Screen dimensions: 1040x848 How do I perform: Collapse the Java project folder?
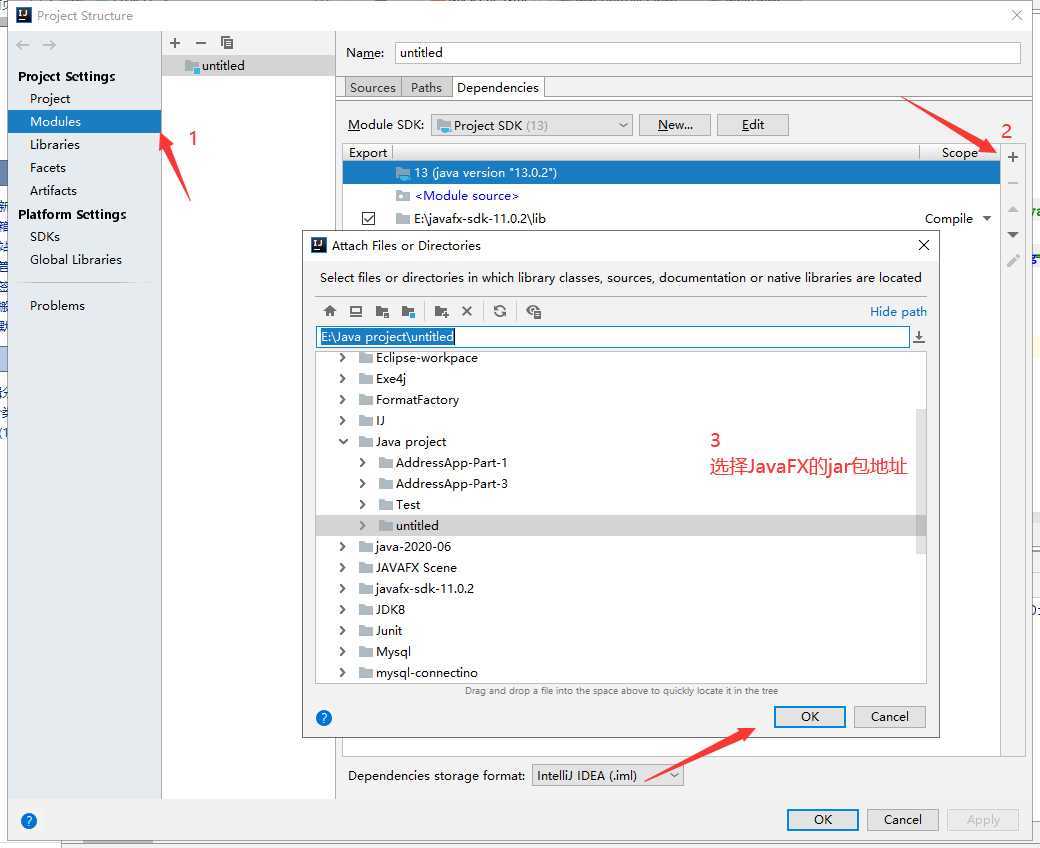(343, 442)
